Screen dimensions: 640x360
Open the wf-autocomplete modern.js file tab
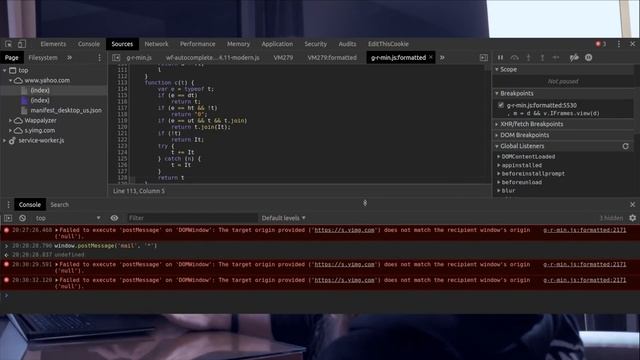pos(212,58)
